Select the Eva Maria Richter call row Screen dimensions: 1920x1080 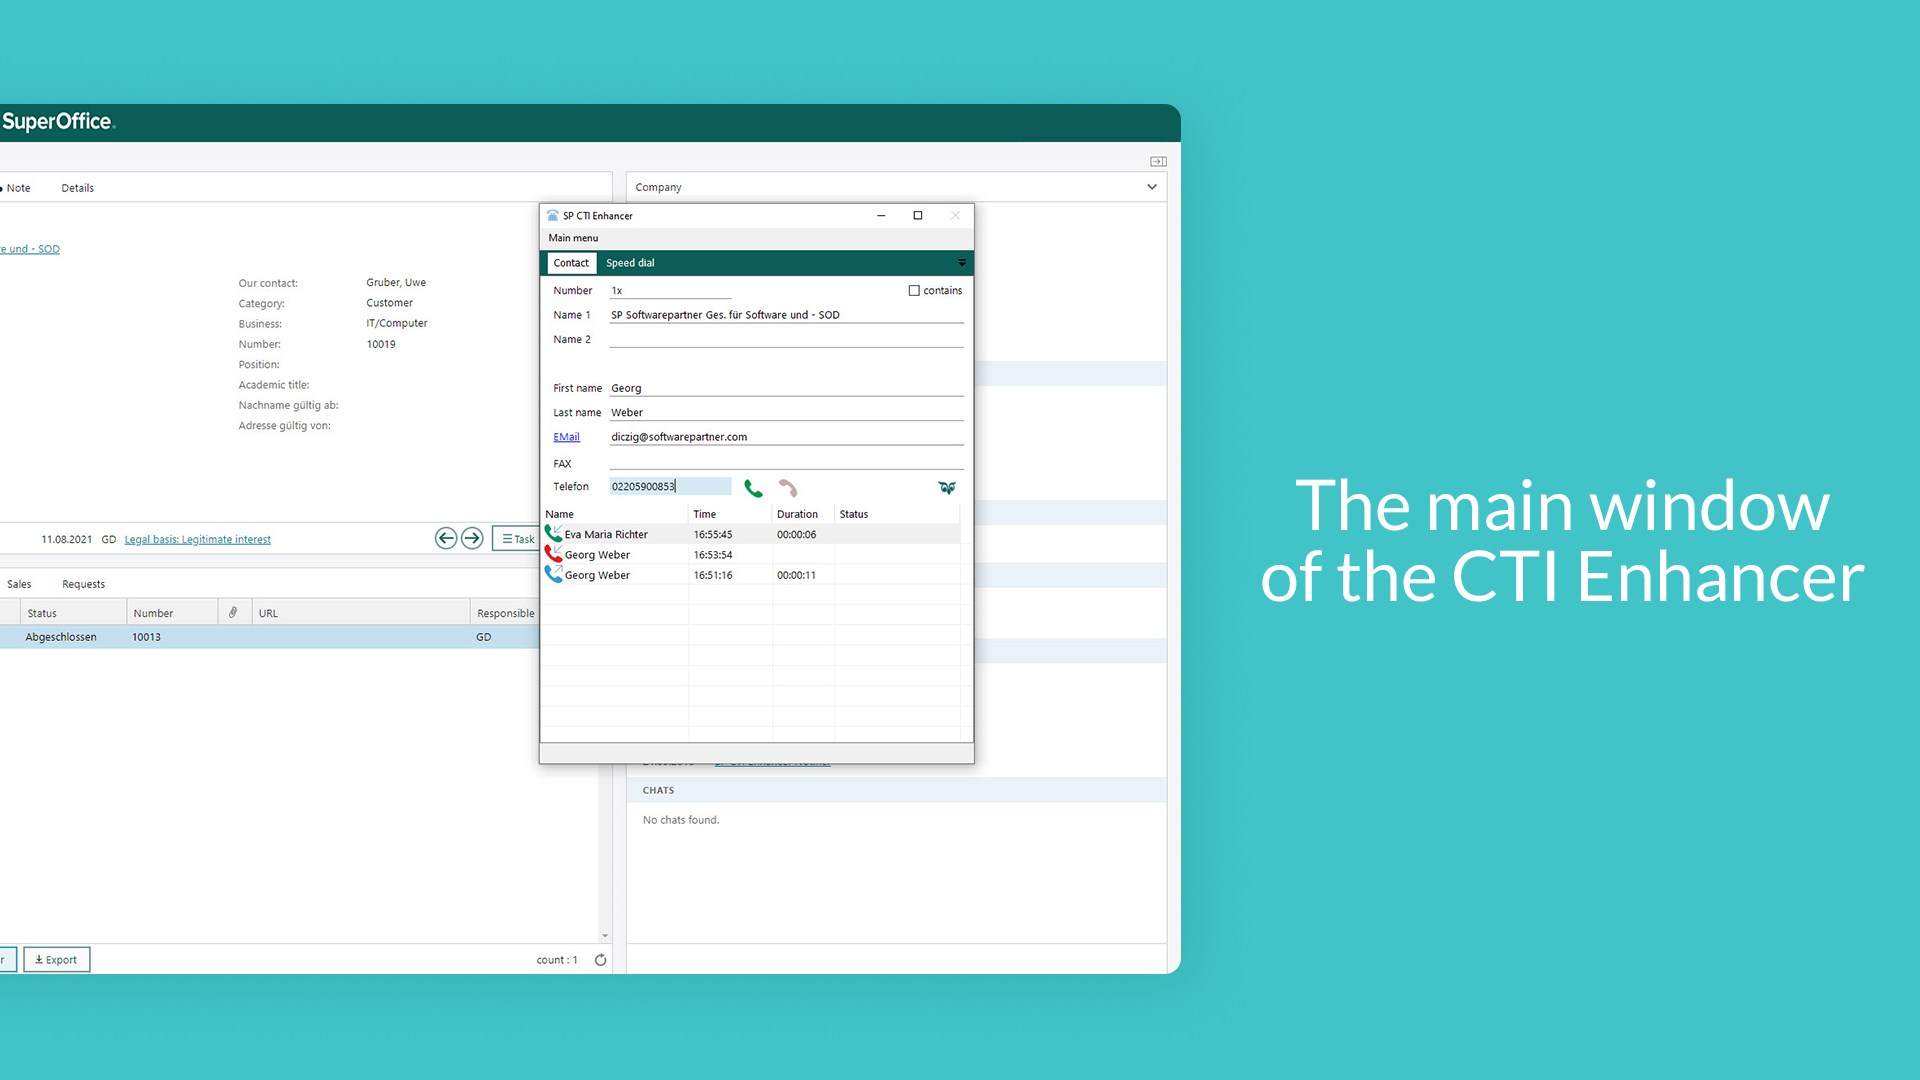pyautogui.click(x=751, y=534)
